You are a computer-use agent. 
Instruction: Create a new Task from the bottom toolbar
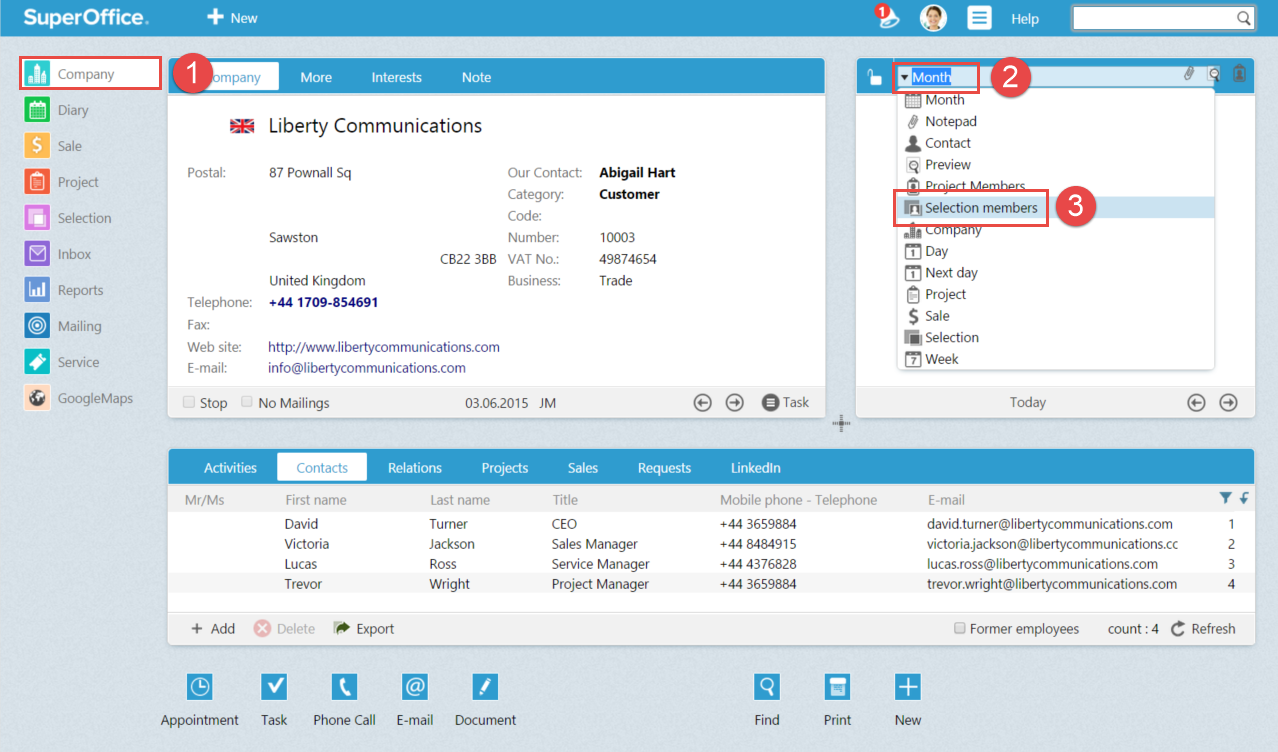coord(274,700)
